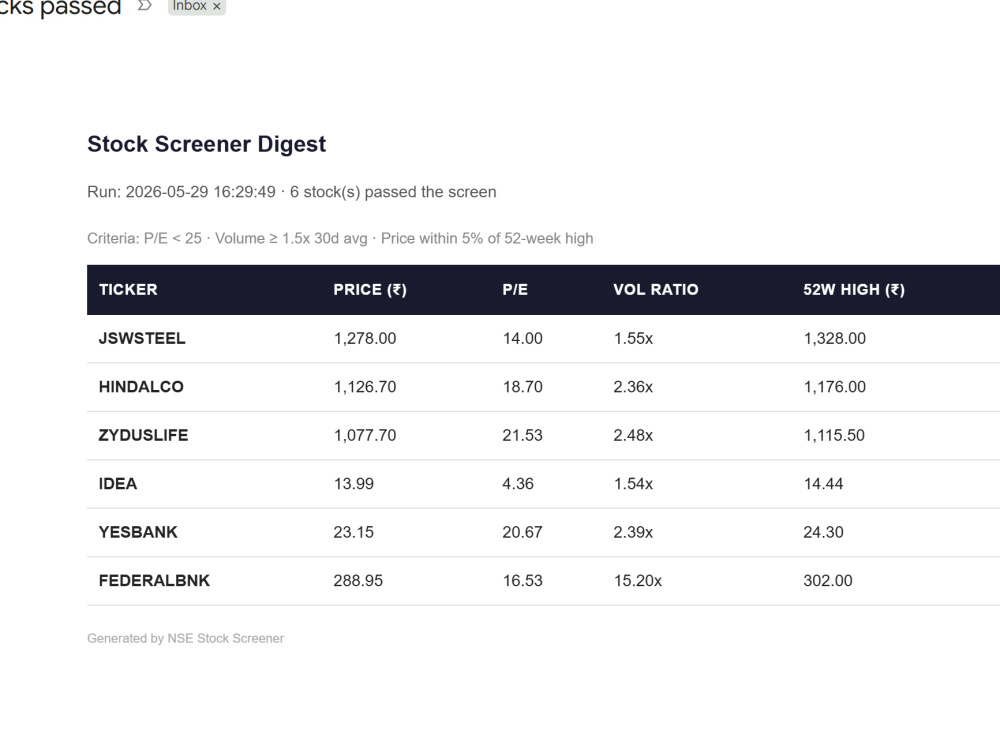This screenshot has width=1000, height=750.
Task: Click YESBANK P/E value 20.67
Action: [522, 533]
